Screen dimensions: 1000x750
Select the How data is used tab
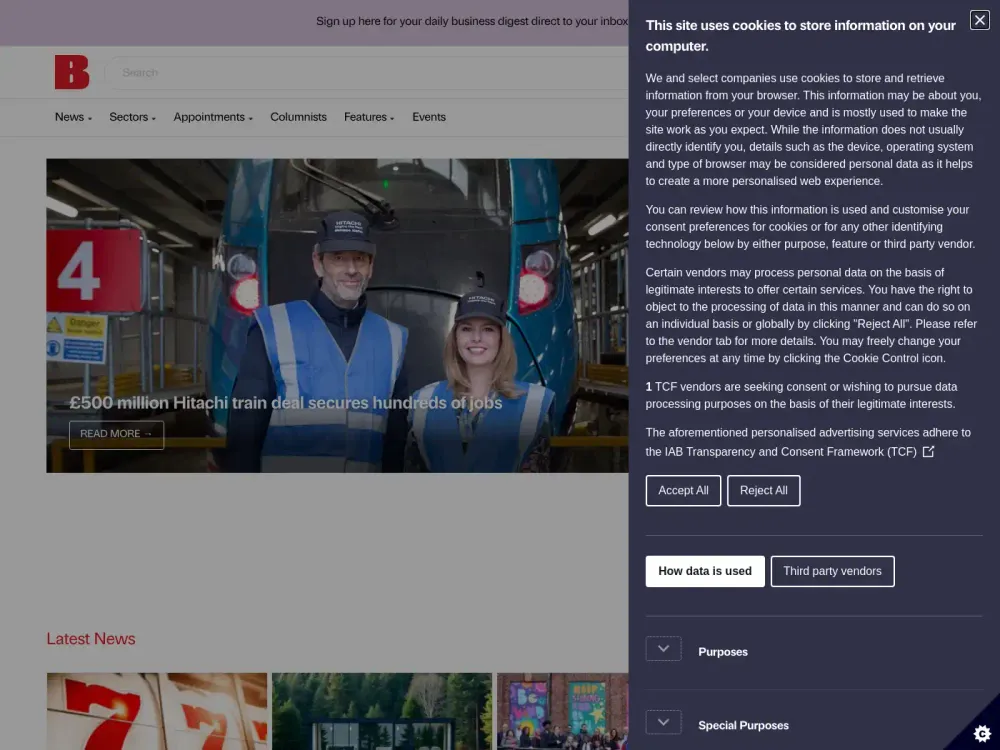pos(705,571)
